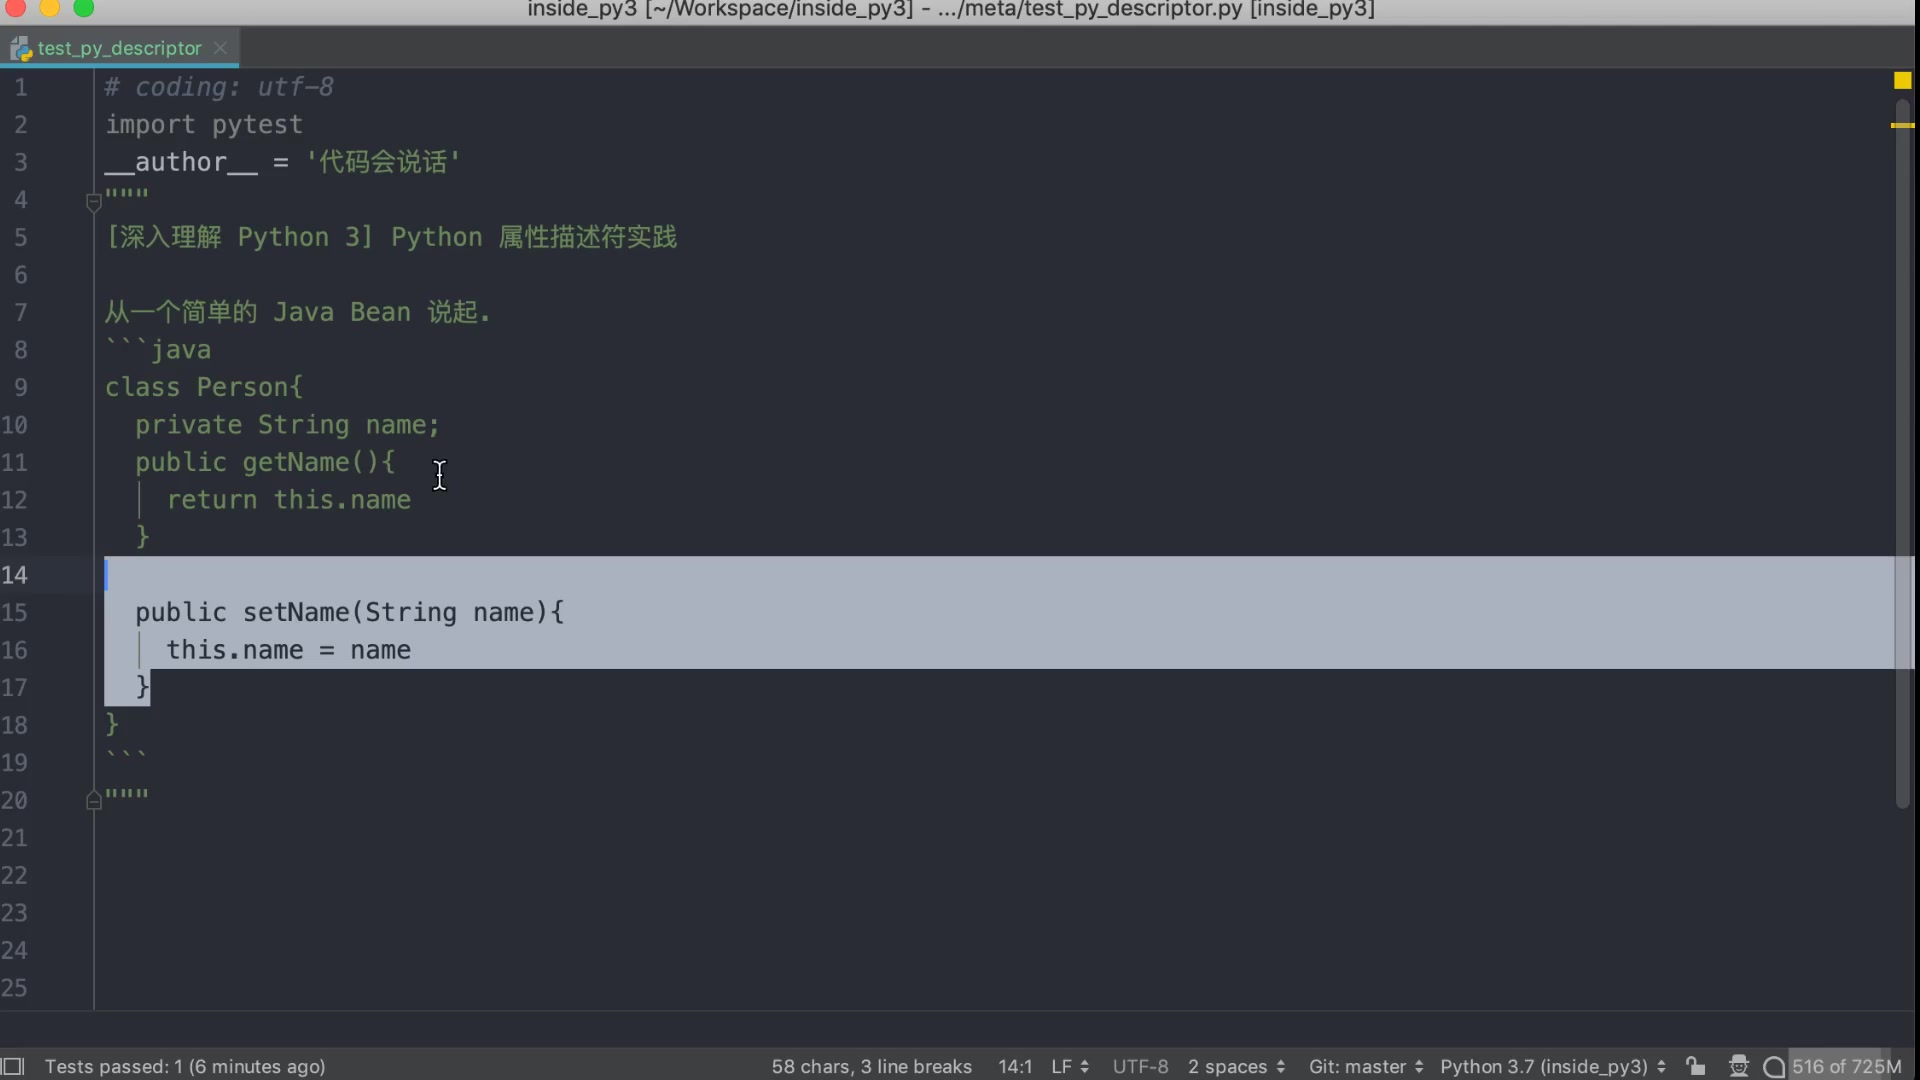
Task: Open the Hector inspections inspector icon
Action: 1739,1066
